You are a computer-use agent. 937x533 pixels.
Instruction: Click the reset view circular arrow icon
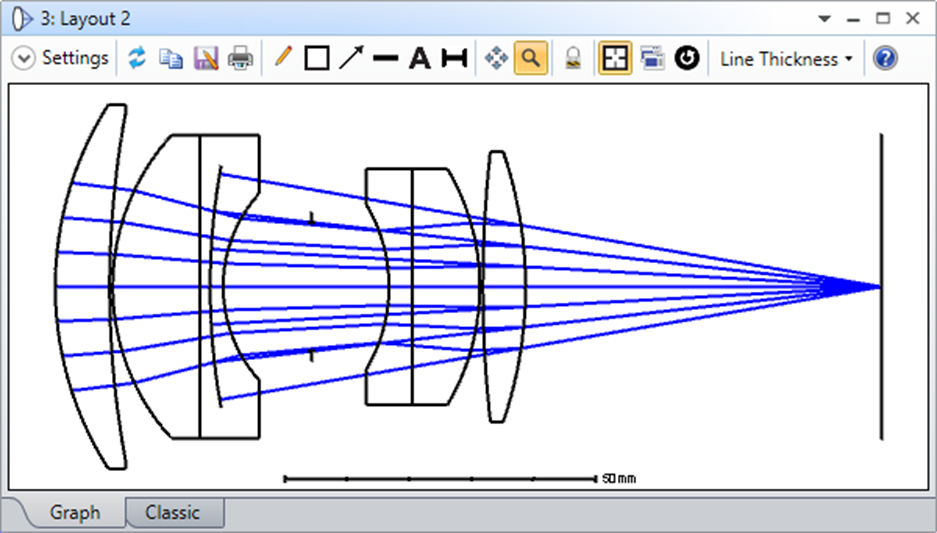pos(687,59)
